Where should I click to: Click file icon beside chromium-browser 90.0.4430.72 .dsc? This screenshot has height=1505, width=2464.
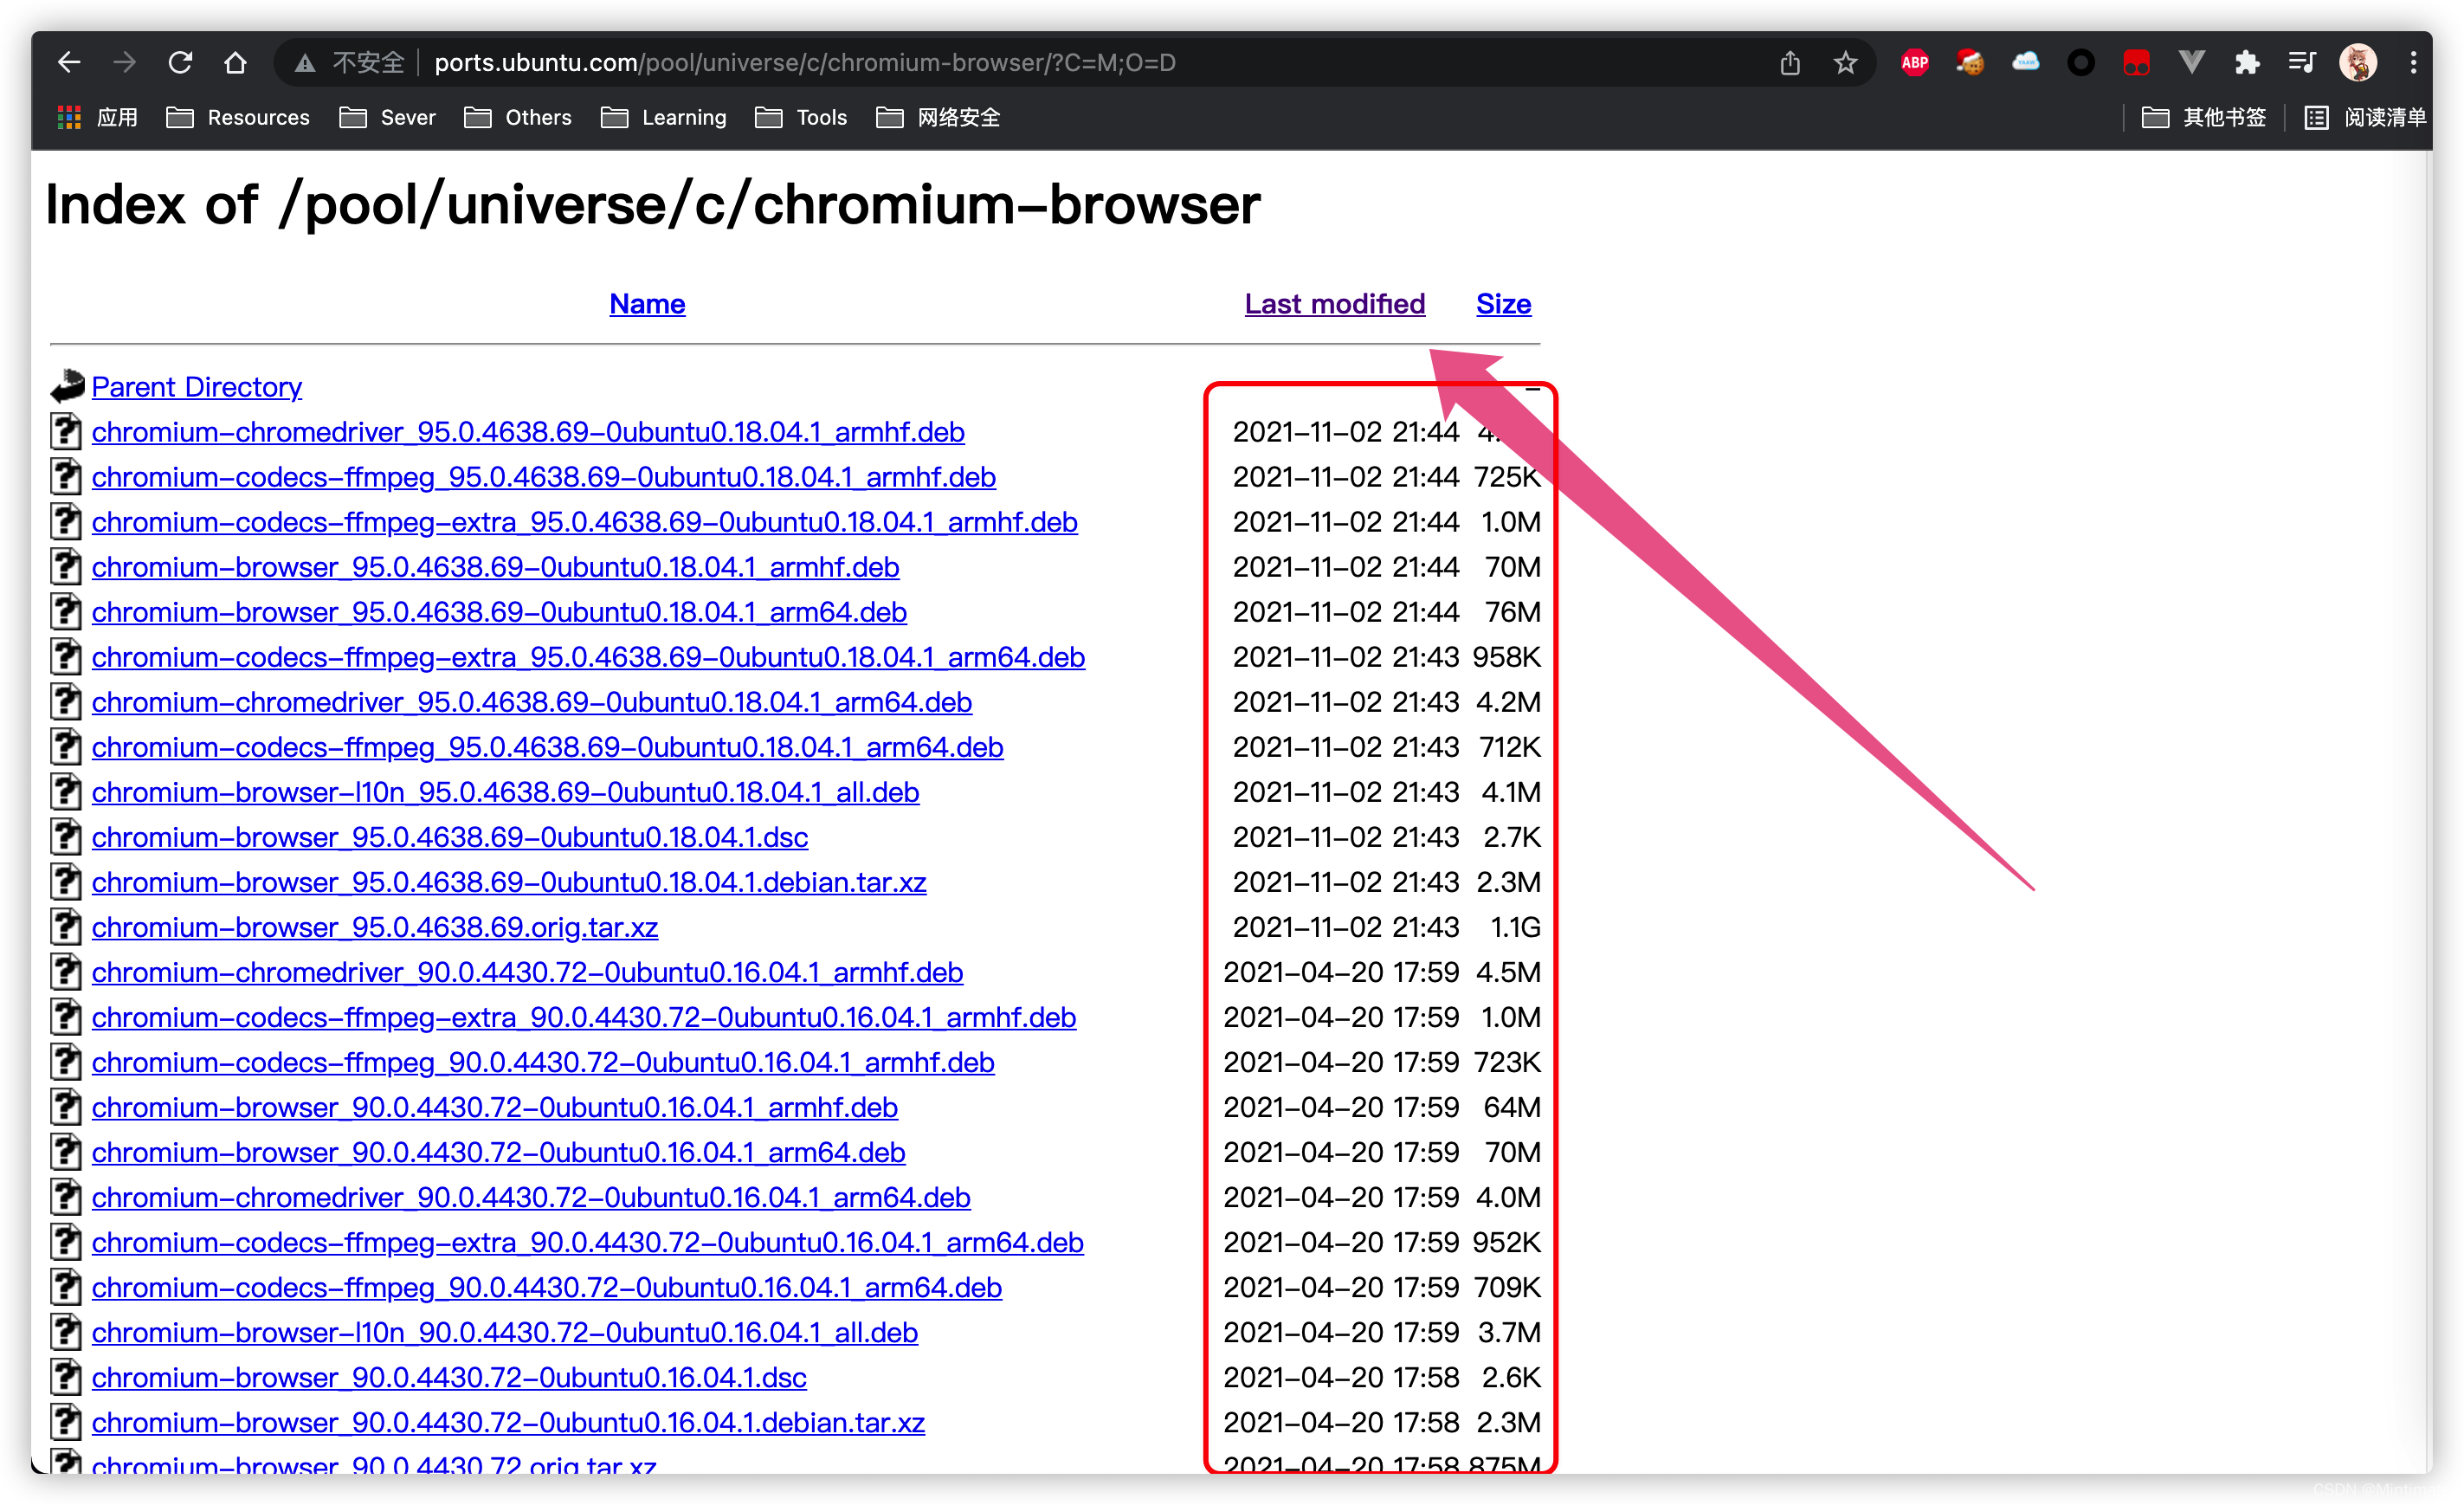pos(66,1376)
